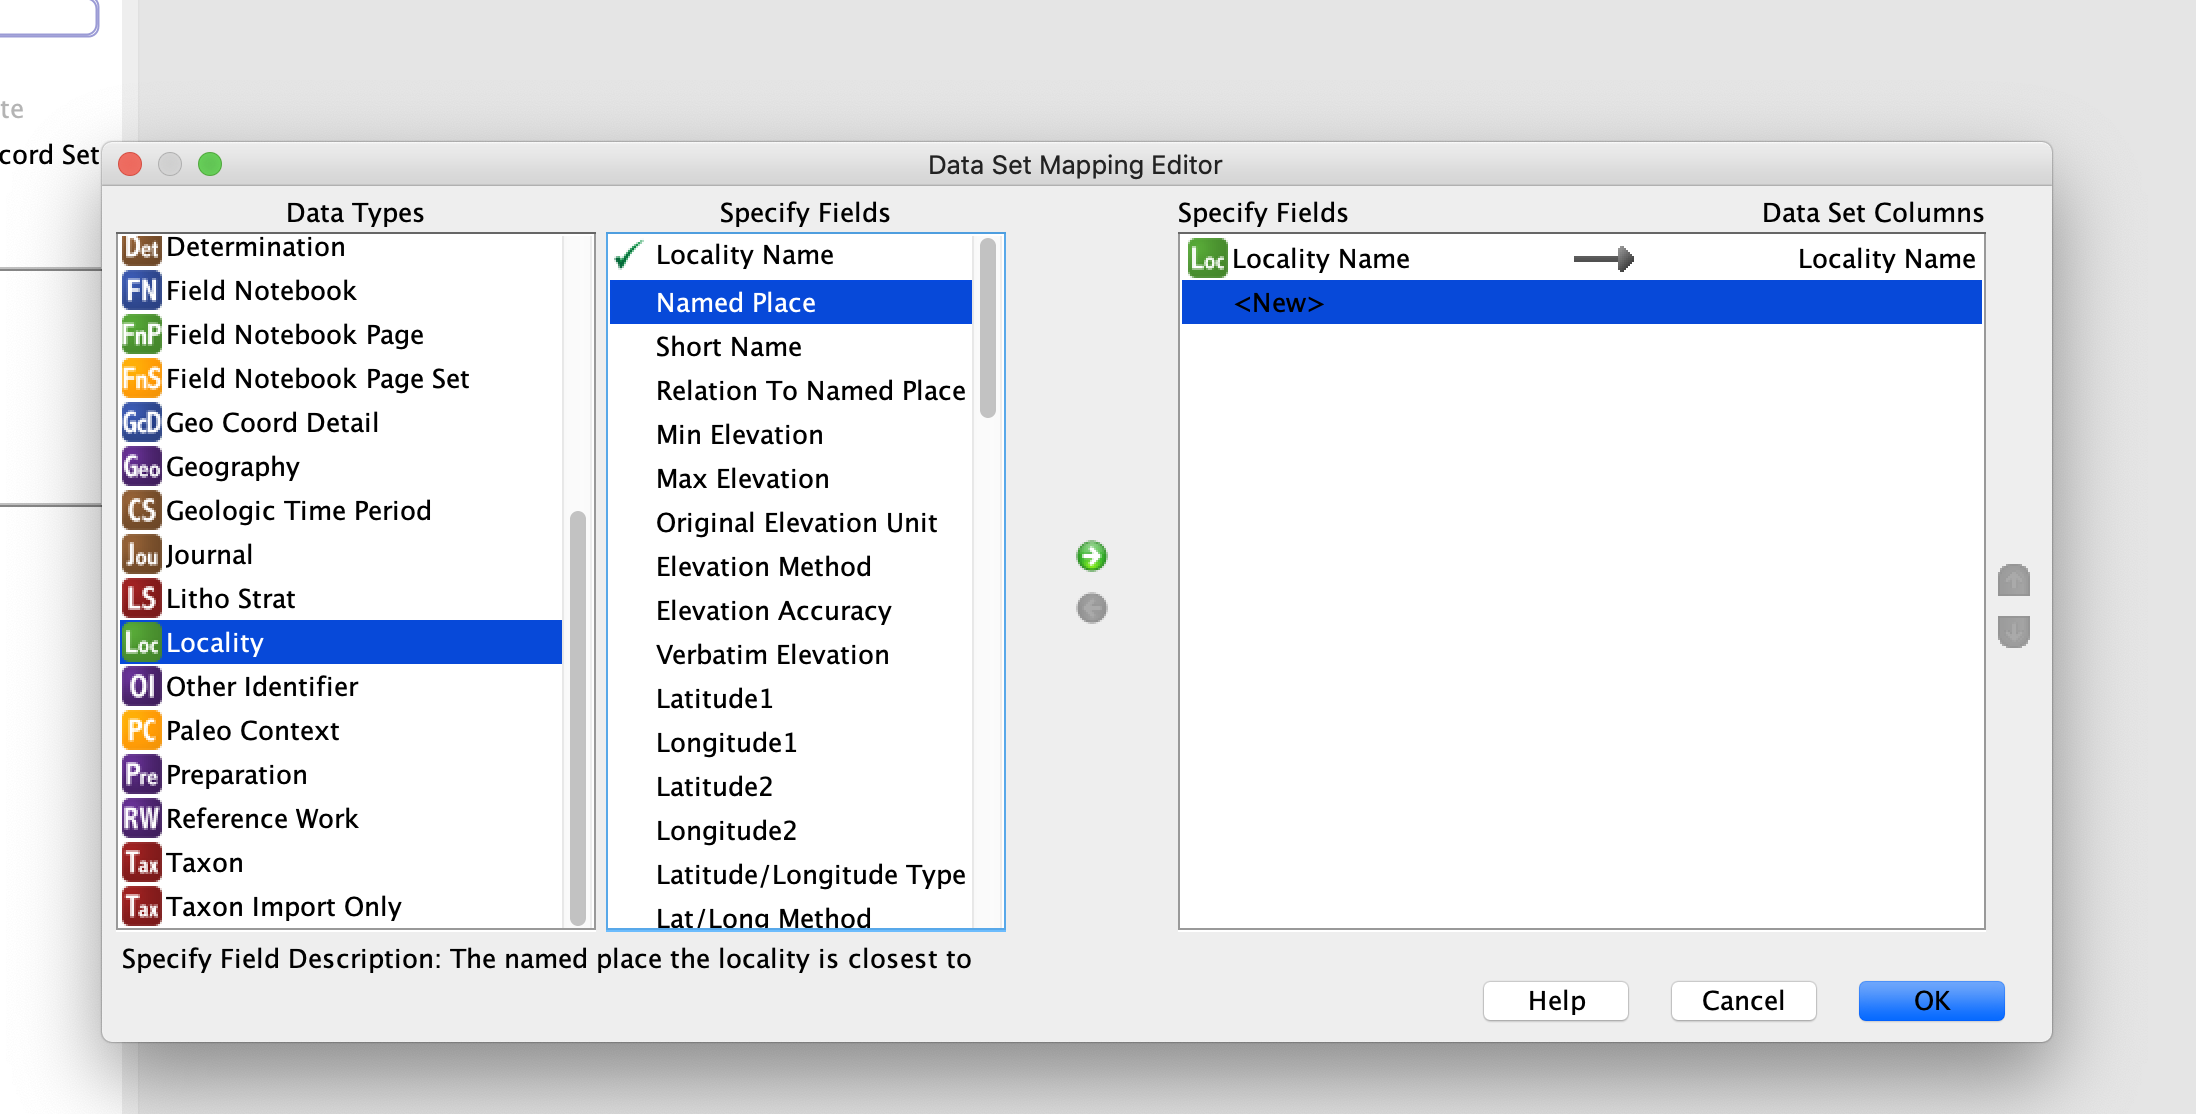Click the Litho Strat icon

(141, 598)
